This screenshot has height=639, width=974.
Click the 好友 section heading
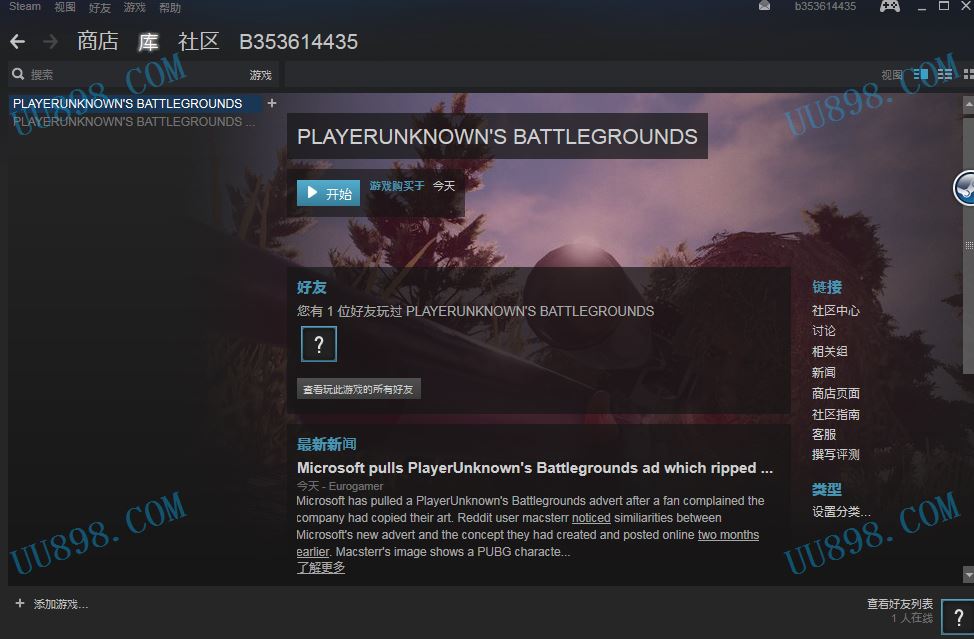312,287
